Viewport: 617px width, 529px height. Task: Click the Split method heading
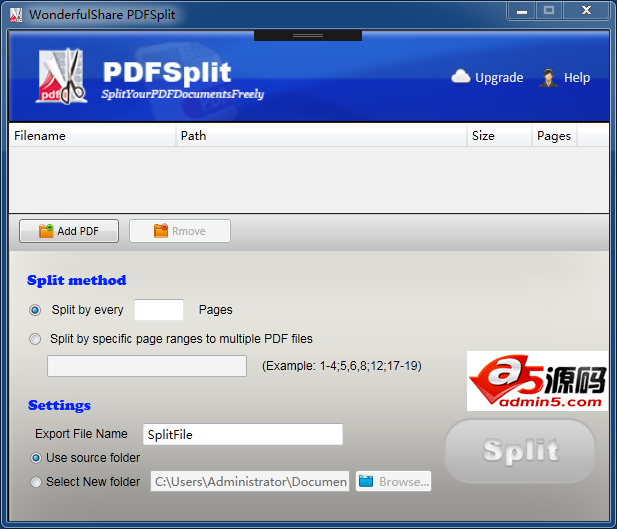click(77, 280)
